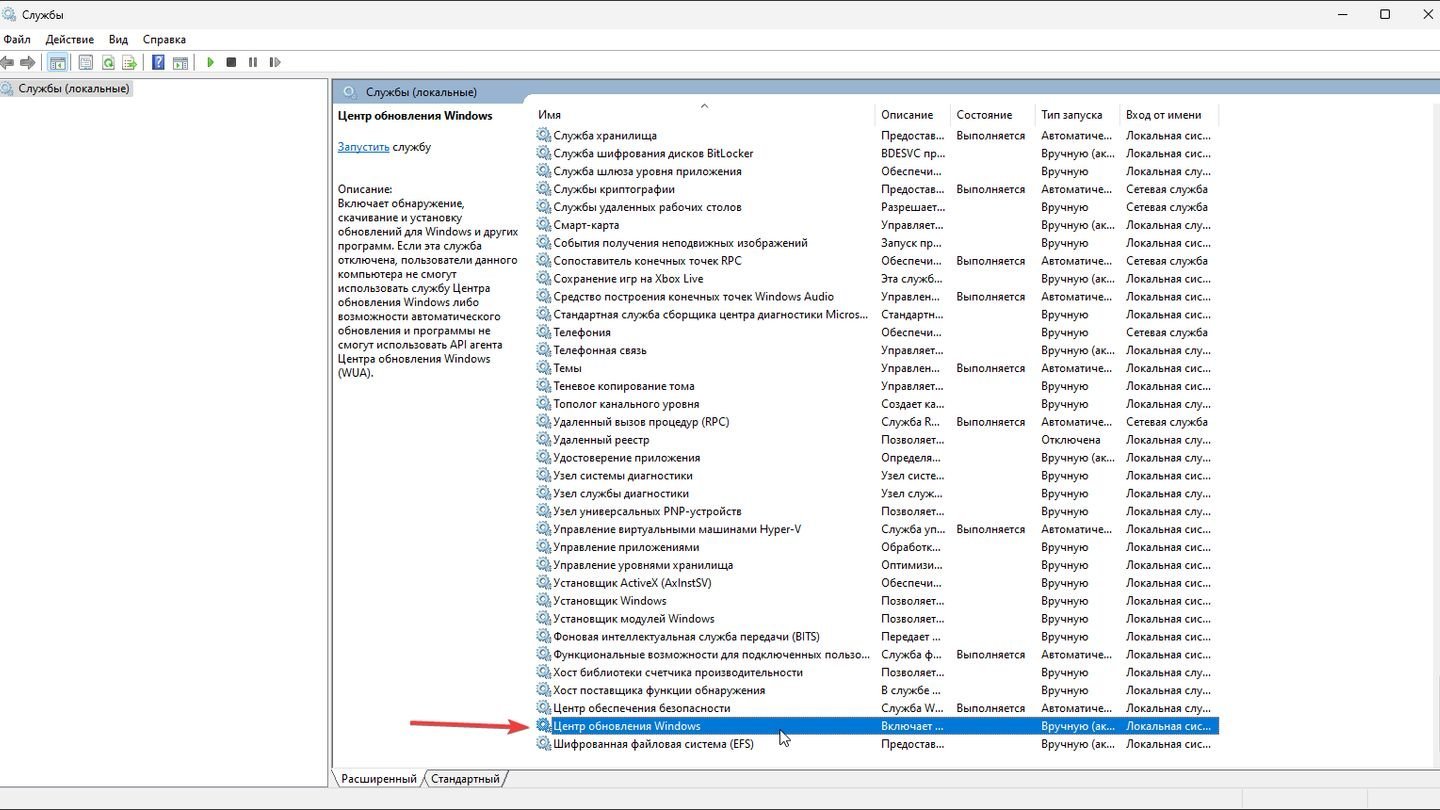This screenshot has height=810, width=1440.
Task: Click the Refresh toolbar icon
Action: click(107, 62)
